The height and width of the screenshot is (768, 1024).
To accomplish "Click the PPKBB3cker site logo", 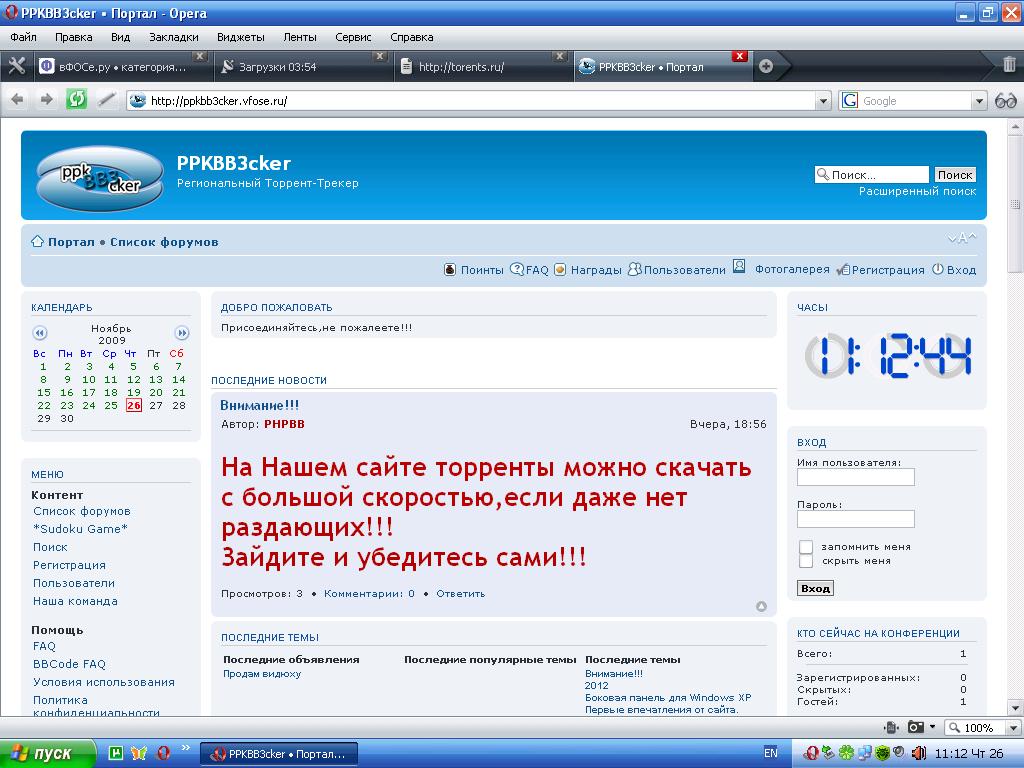I will 100,176.
